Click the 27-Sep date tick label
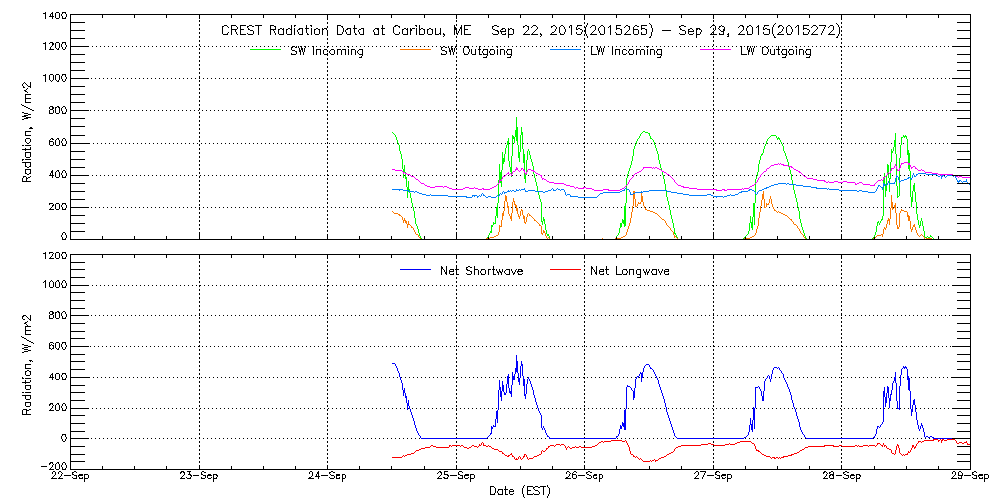Viewport: 1000px width, 500px height. tap(713, 477)
